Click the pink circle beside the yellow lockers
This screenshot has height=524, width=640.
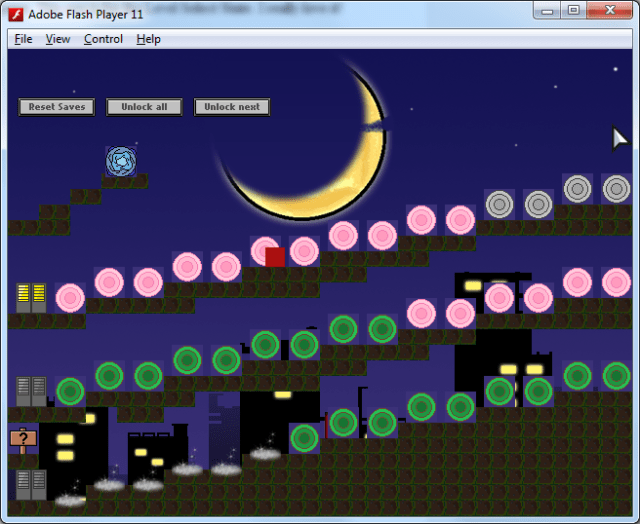[70, 297]
